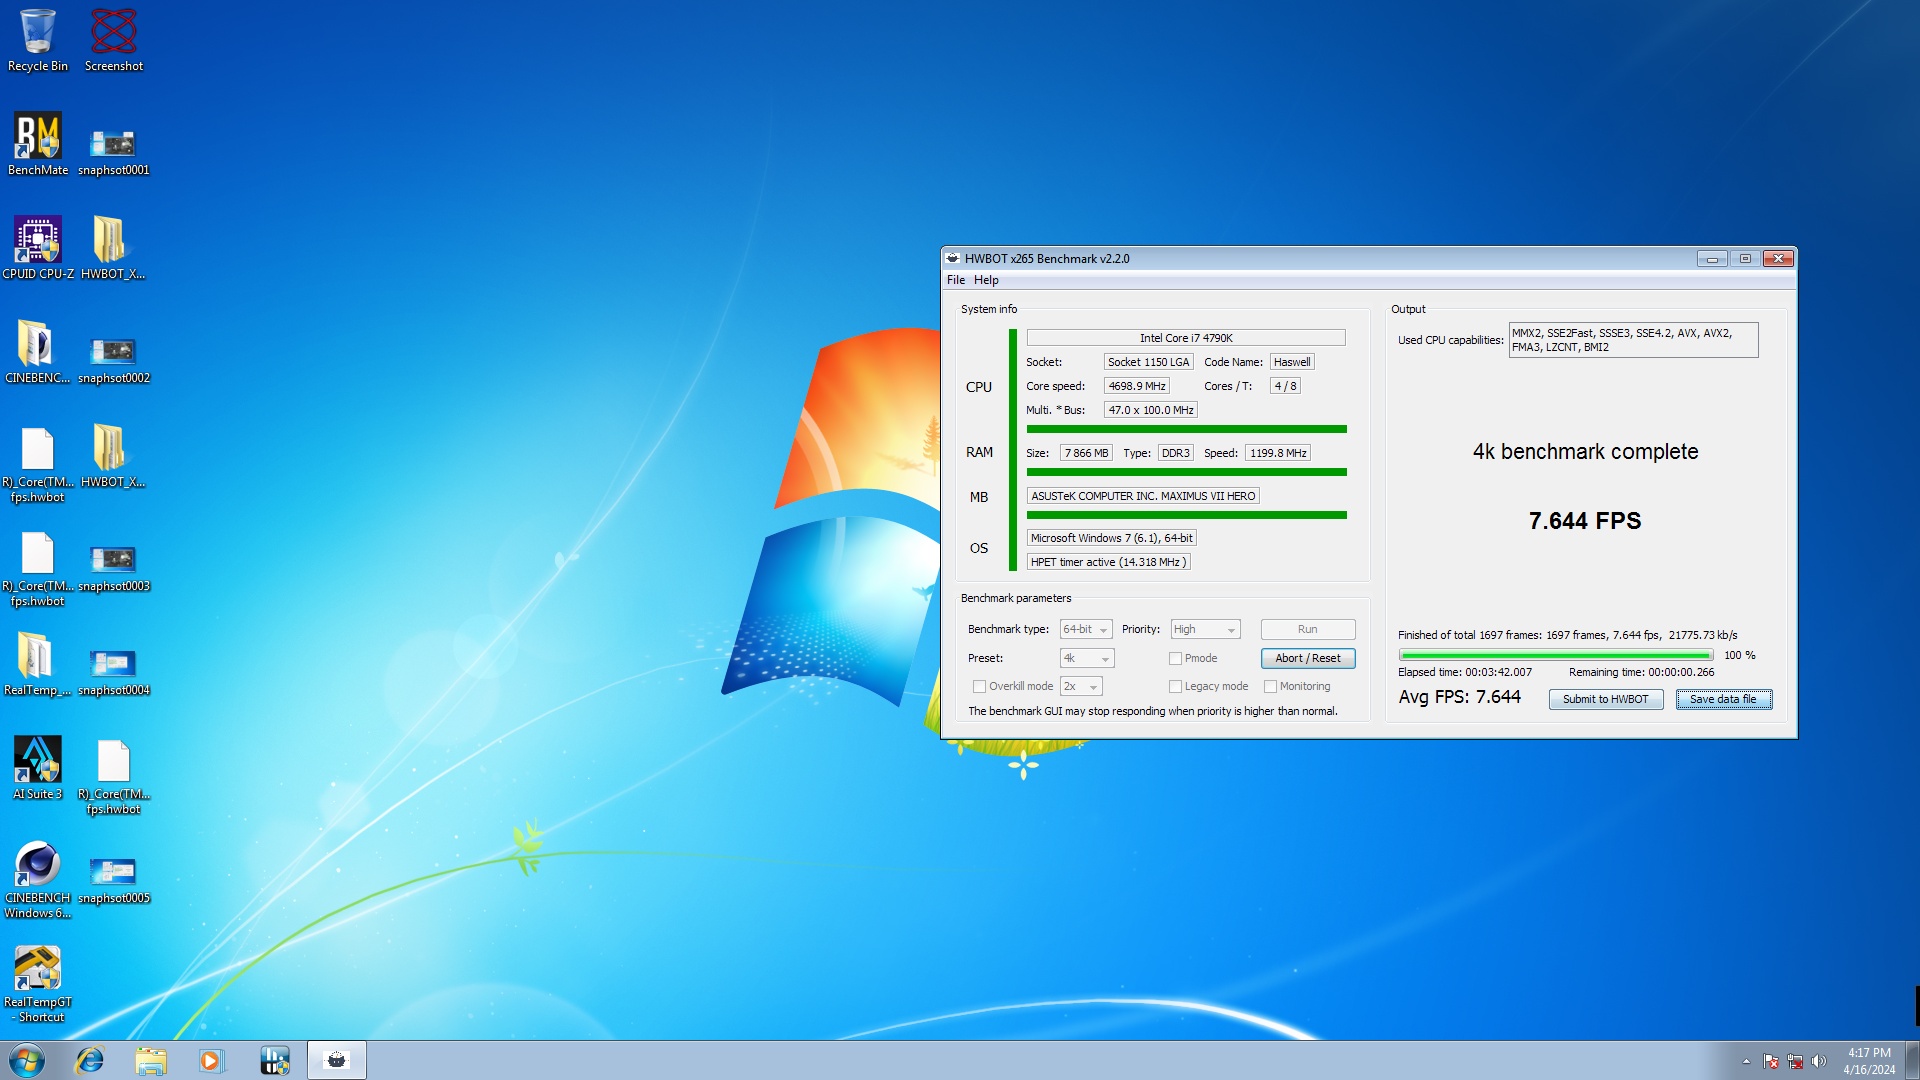The image size is (1920, 1080).
Task: Open the Help menu
Action: coord(986,280)
